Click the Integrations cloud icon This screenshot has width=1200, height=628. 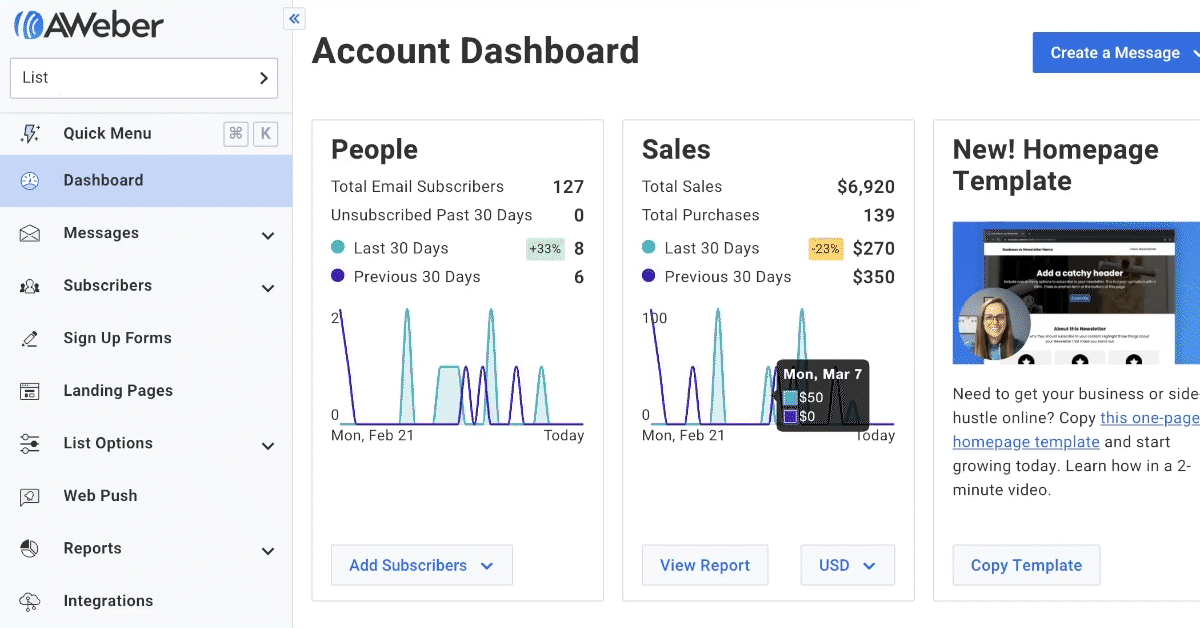pos(30,602)
